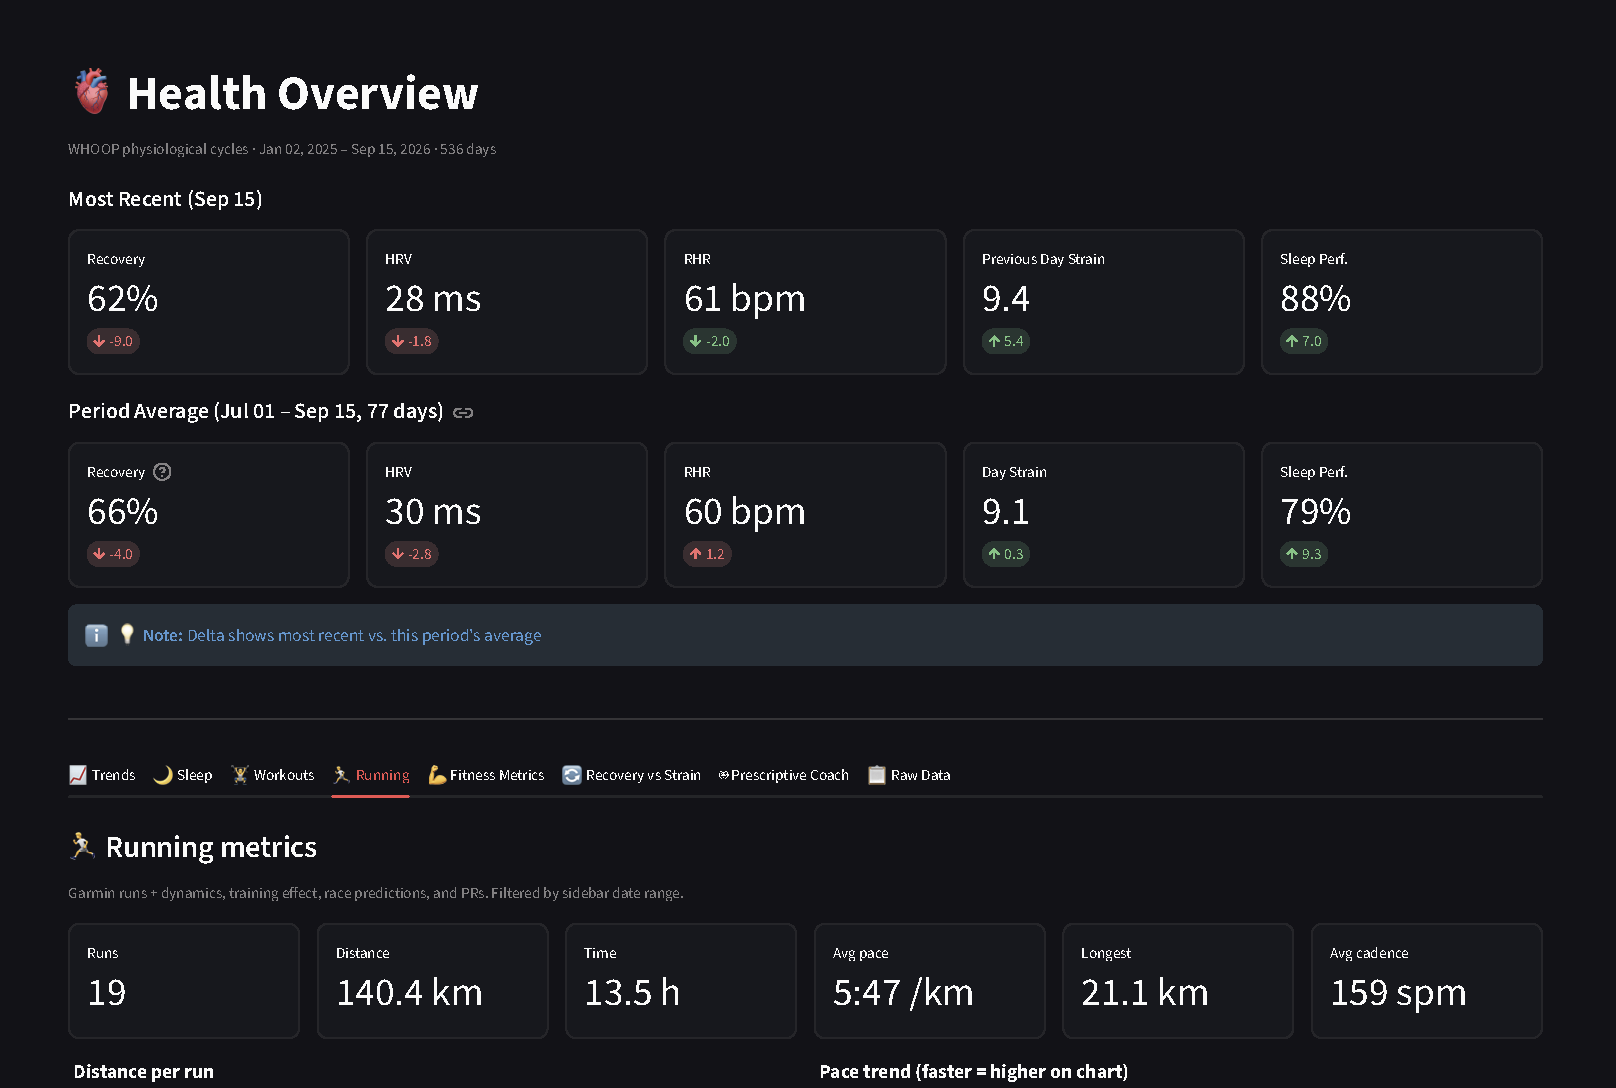Click the link anchor icon next to Period Average
Viewport: 1616px width, 1088px height.
463,412
